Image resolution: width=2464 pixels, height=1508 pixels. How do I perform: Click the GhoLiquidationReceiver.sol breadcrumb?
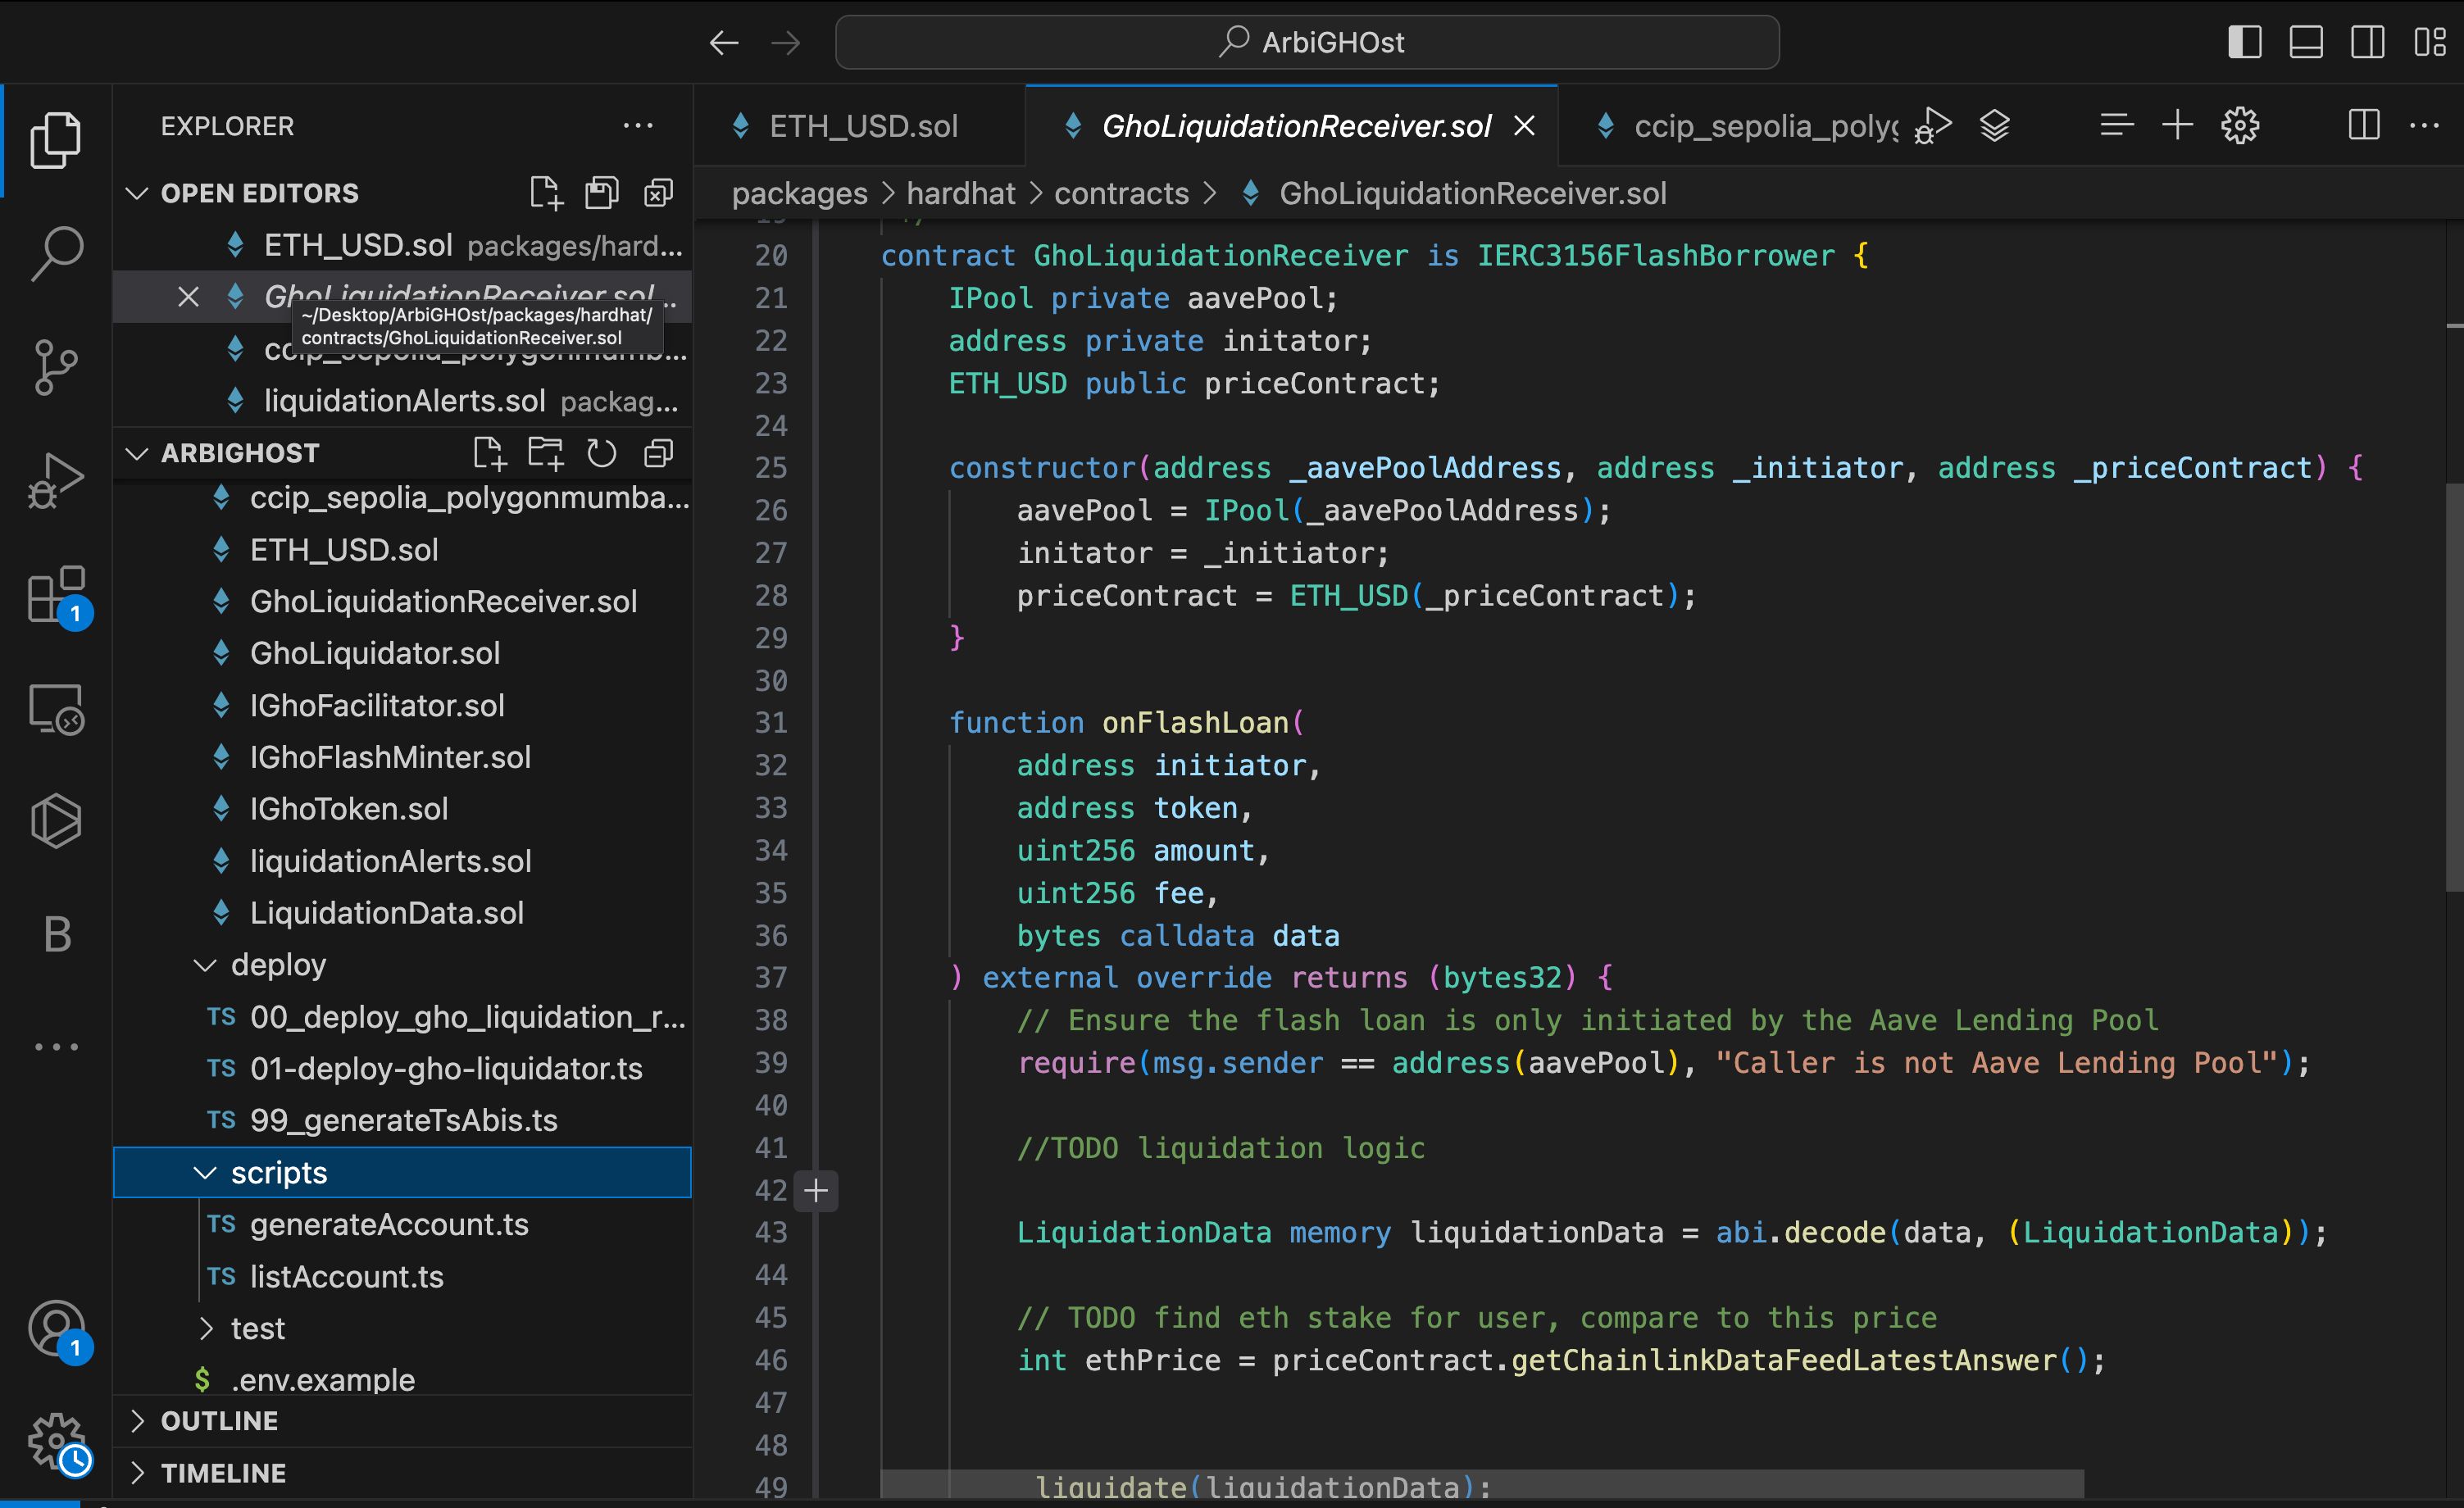click(x=1472, y=193)
